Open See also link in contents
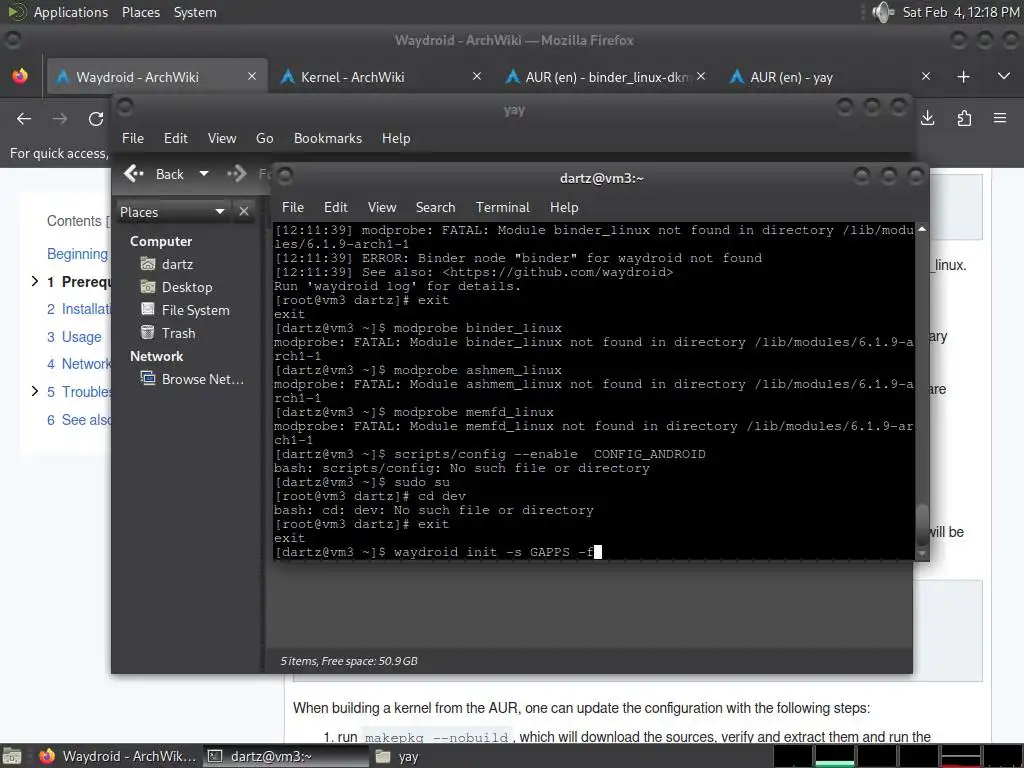The height and width of the screenshot is (768, 1024). 78,420
